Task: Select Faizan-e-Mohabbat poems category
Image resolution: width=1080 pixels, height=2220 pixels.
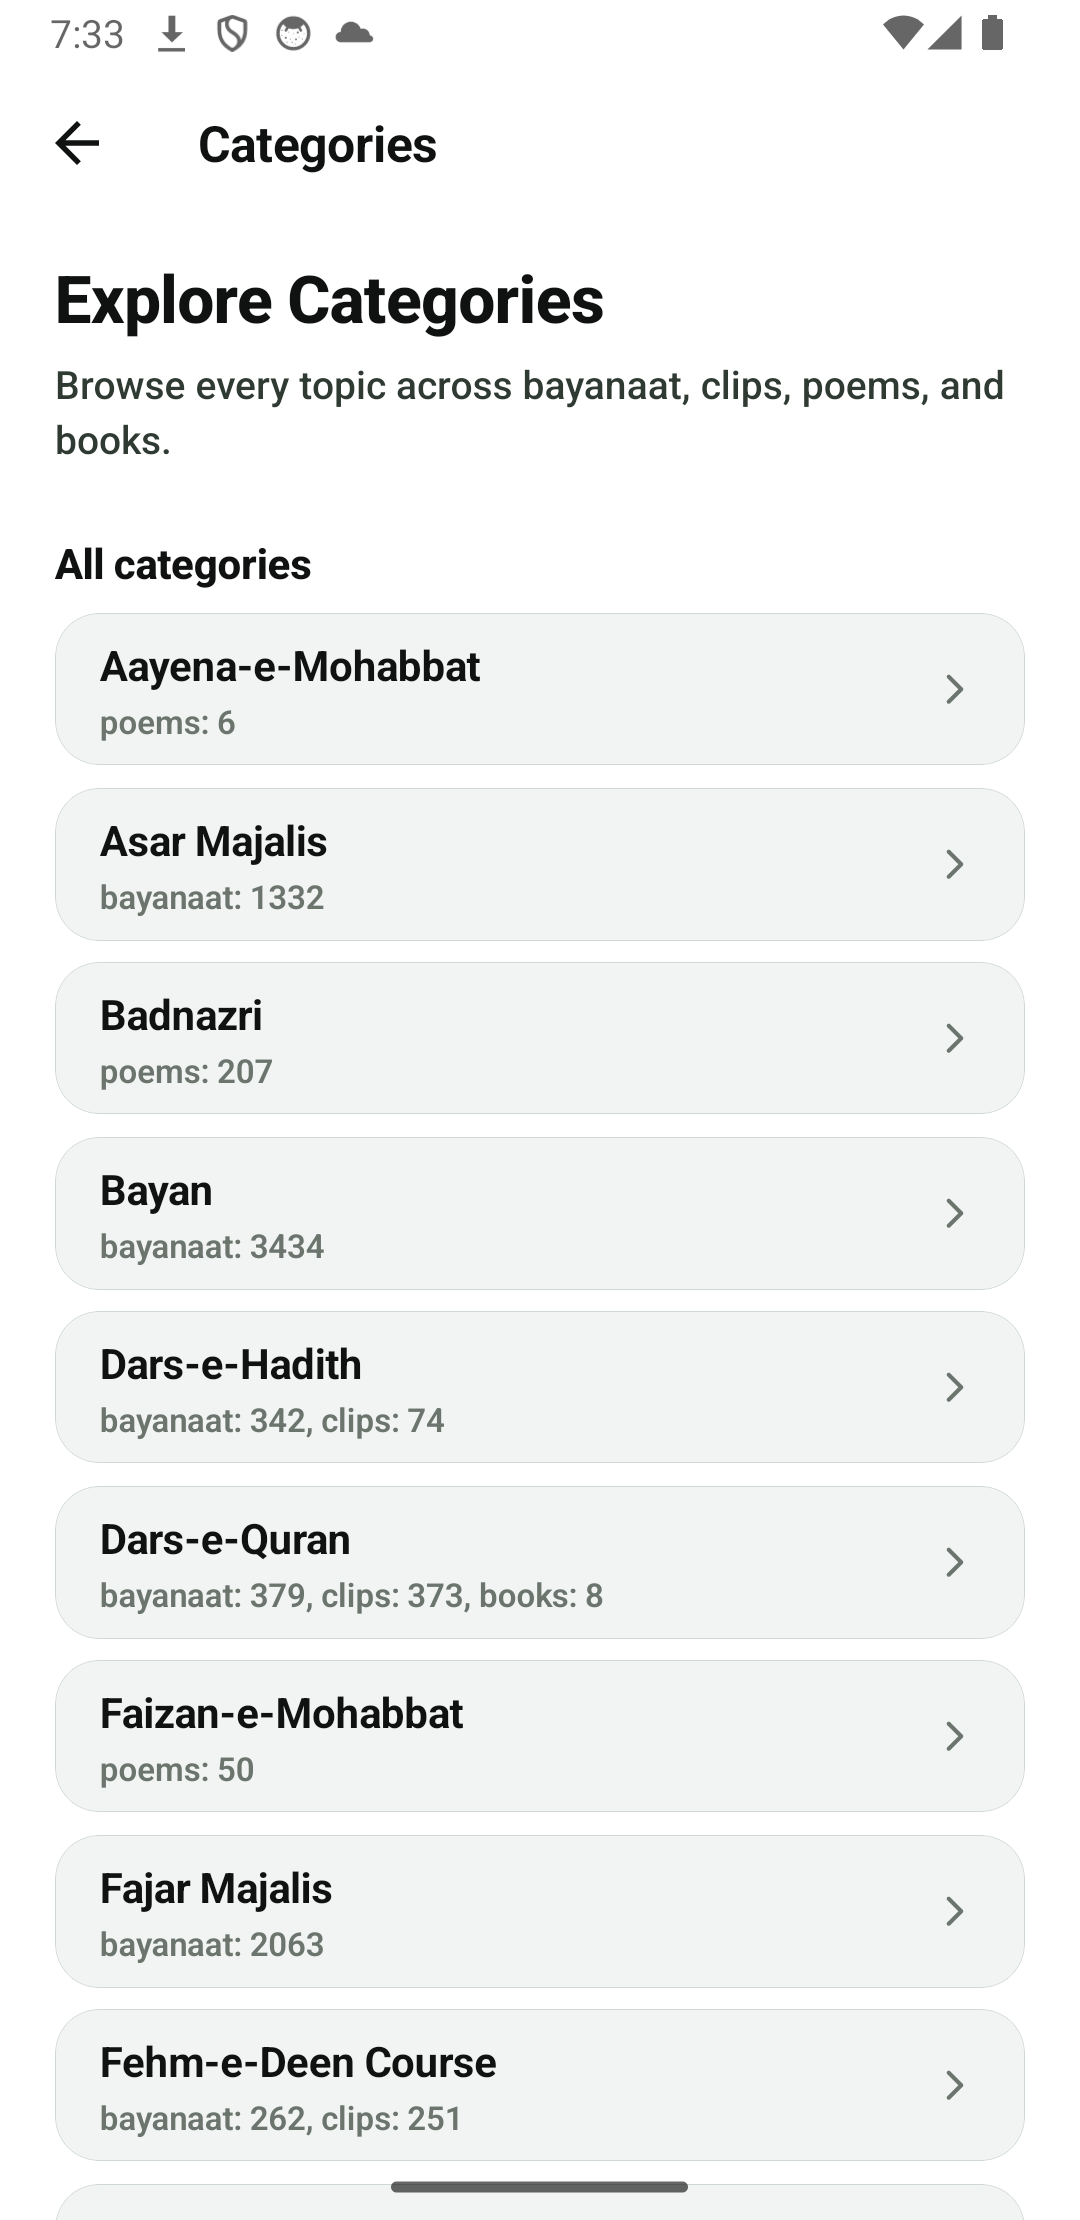Action: point(540,1736)
